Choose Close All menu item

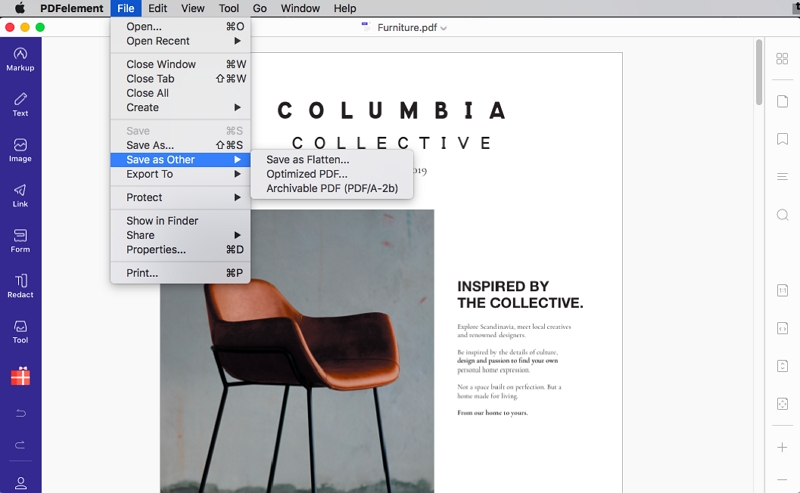tap(181, 93)
